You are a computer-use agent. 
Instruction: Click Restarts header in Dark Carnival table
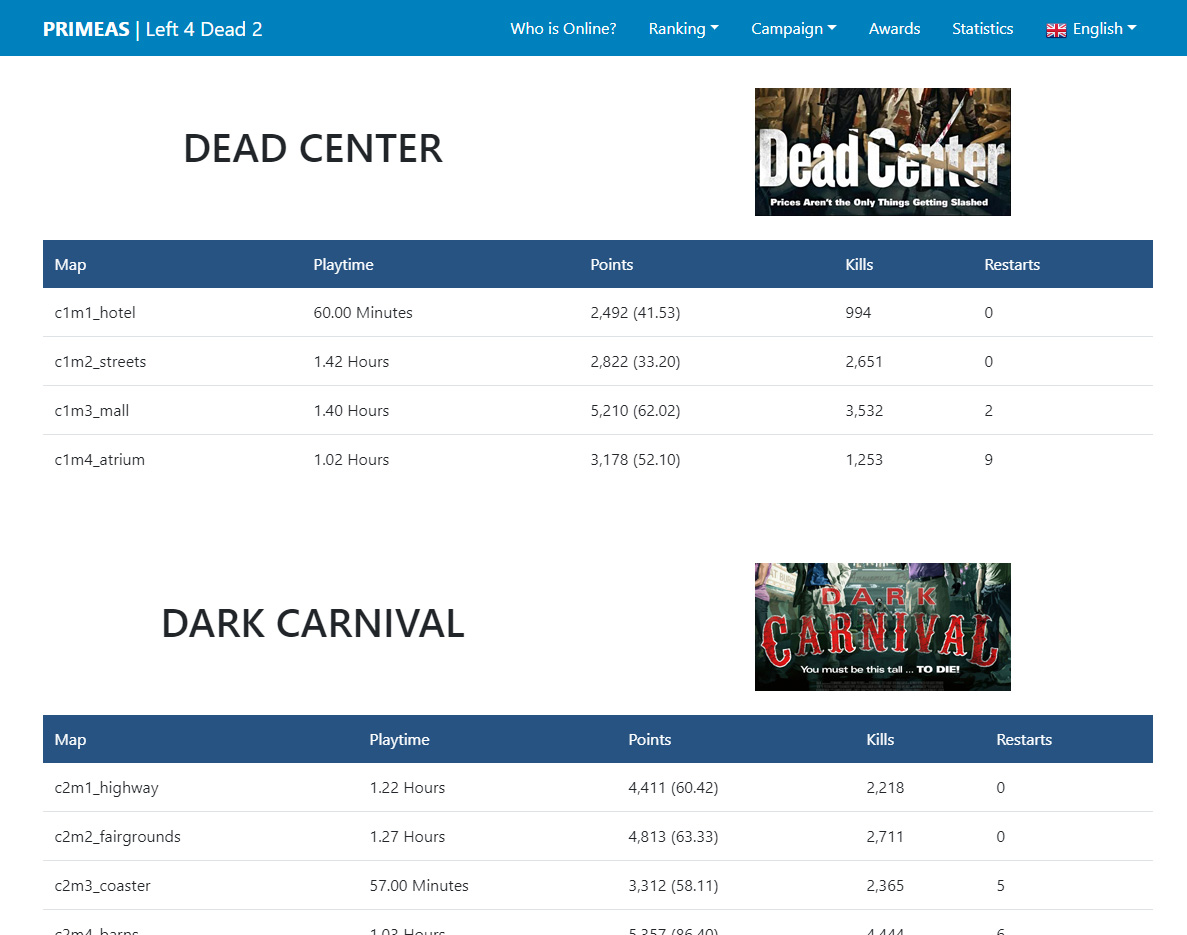(1024, 739)
